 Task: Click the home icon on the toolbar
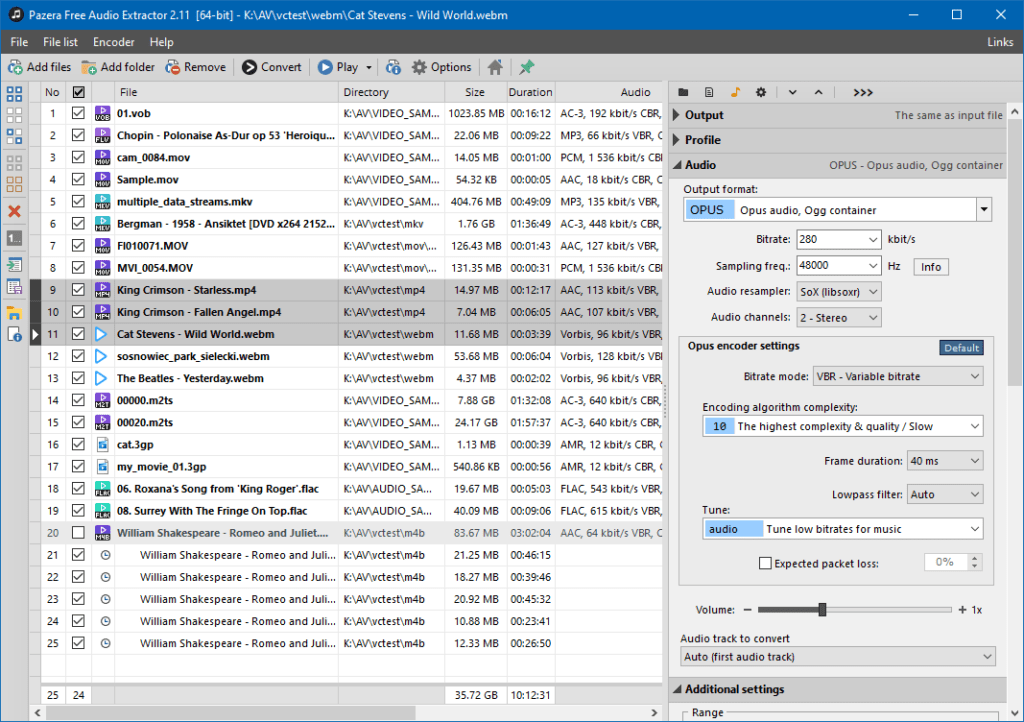[494, 67]
